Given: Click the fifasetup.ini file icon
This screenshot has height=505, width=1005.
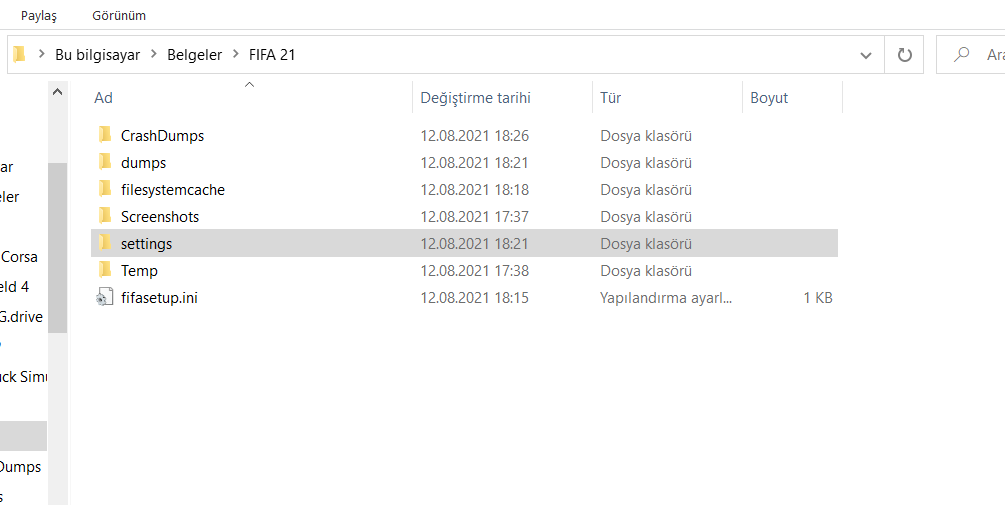Looking at the screenshot, I should pyautogui.click(x=104, y=297).
